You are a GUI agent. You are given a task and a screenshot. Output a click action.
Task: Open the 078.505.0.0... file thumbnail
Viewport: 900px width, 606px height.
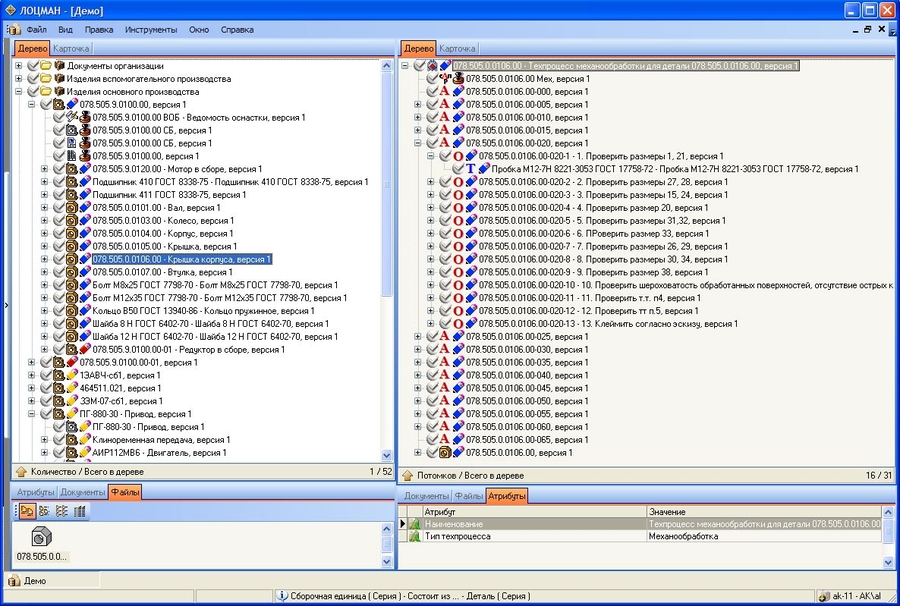pyautogui.click(x=42, y=540)
